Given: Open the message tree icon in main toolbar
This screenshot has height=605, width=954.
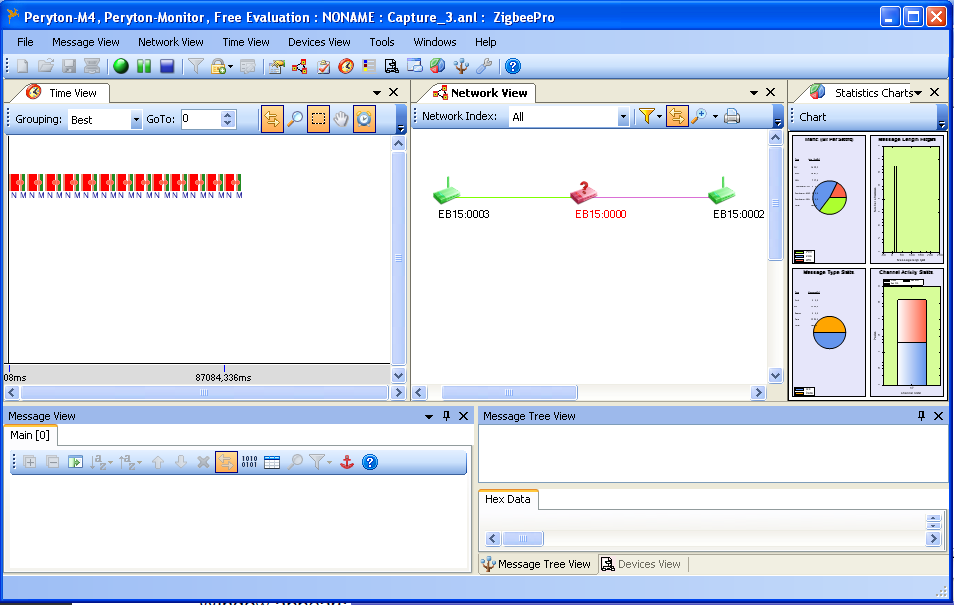Looking at the screenshot, I should tap(461, 66).
